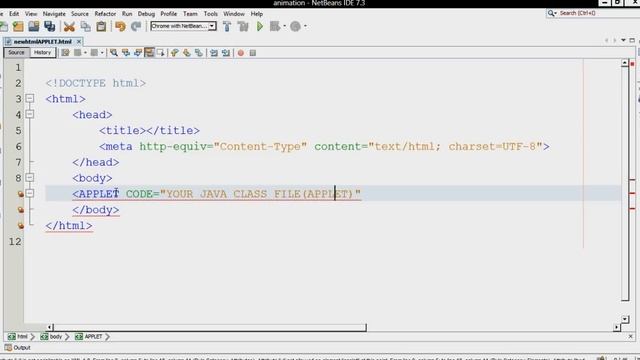Start macro recording with red circle icon
Viewport: 640px width, 360px height.
241,53
